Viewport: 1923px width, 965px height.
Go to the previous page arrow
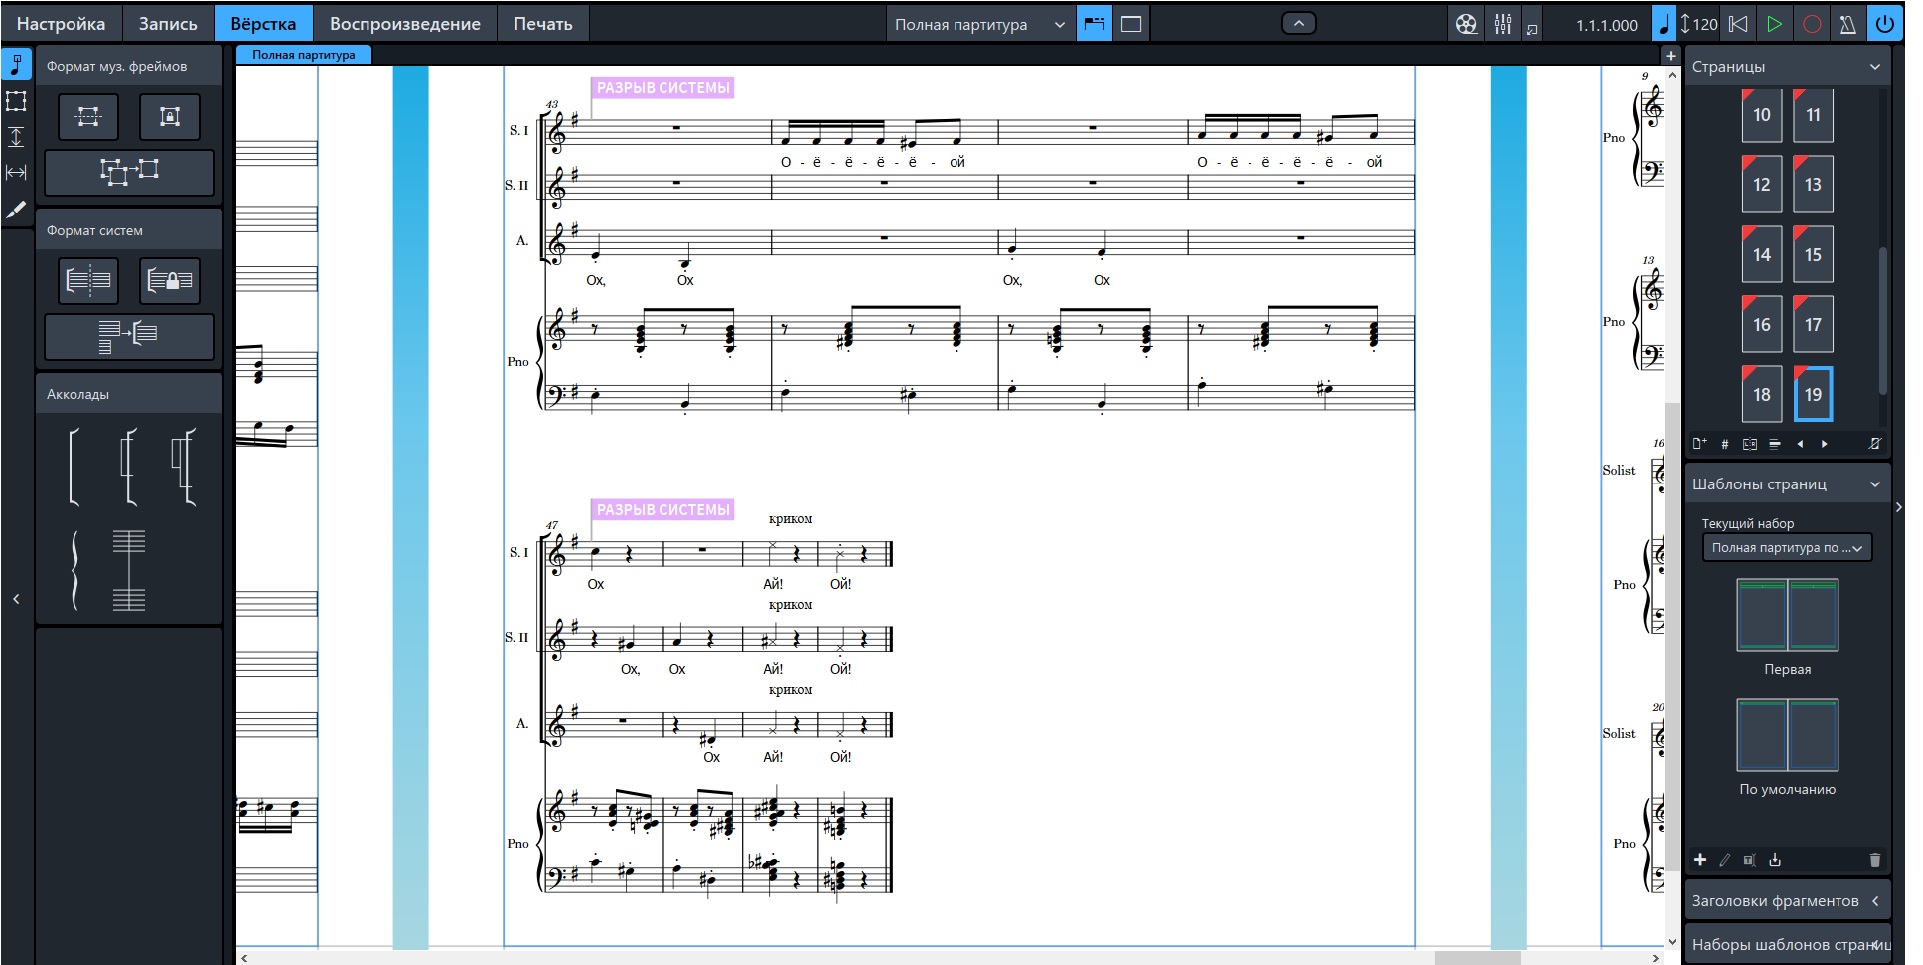click(x=1800, y=444)
